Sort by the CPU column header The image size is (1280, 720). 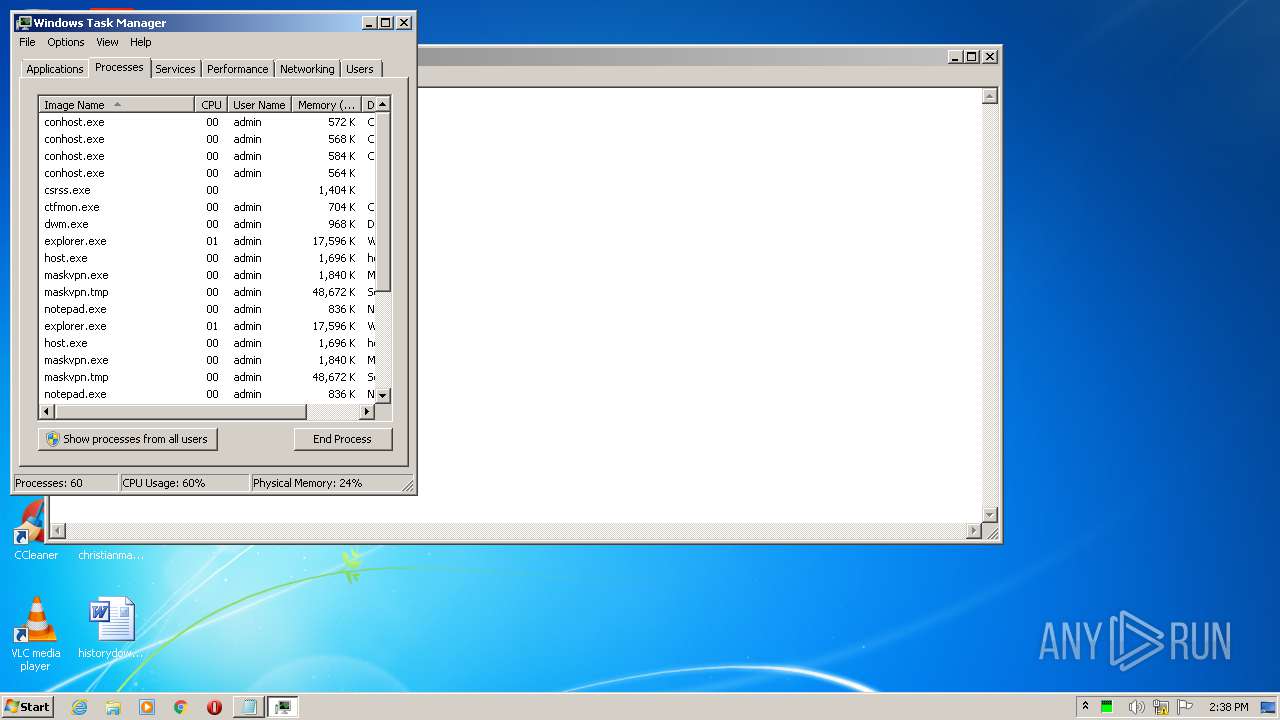pyautogui.click(x=211, y=105)
